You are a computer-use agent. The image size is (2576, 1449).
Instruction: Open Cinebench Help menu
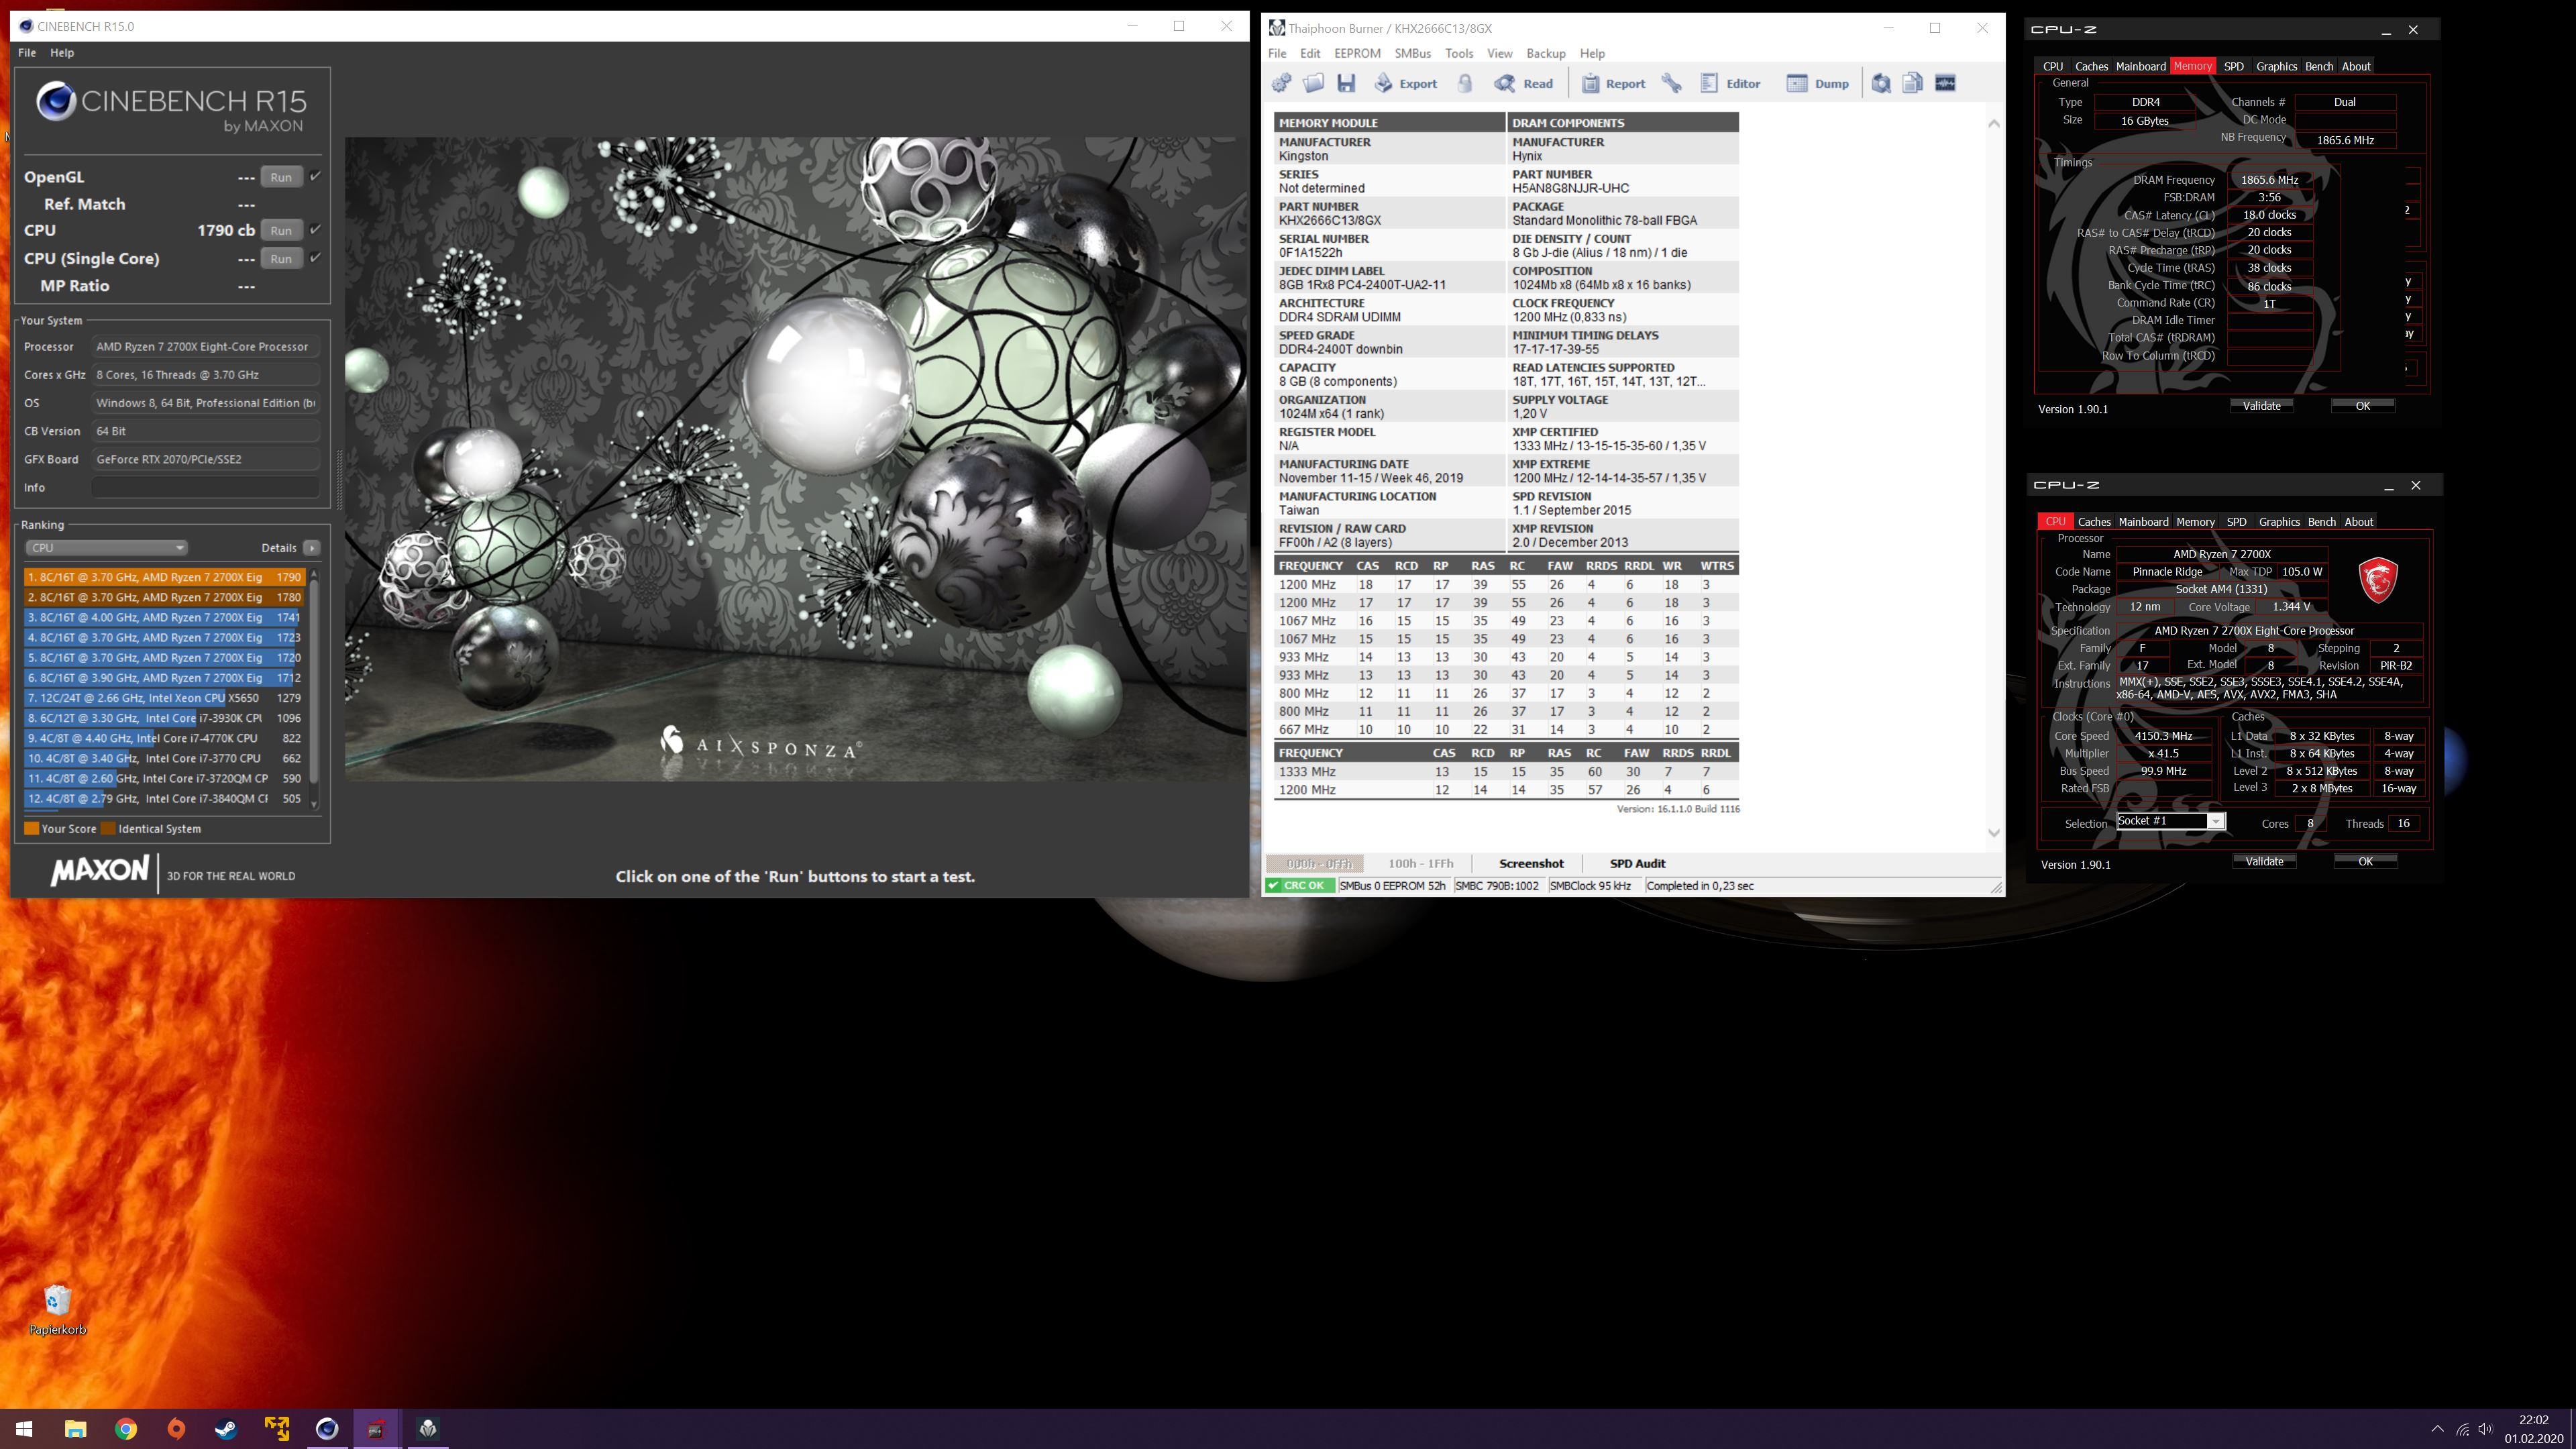click(62, 53)
